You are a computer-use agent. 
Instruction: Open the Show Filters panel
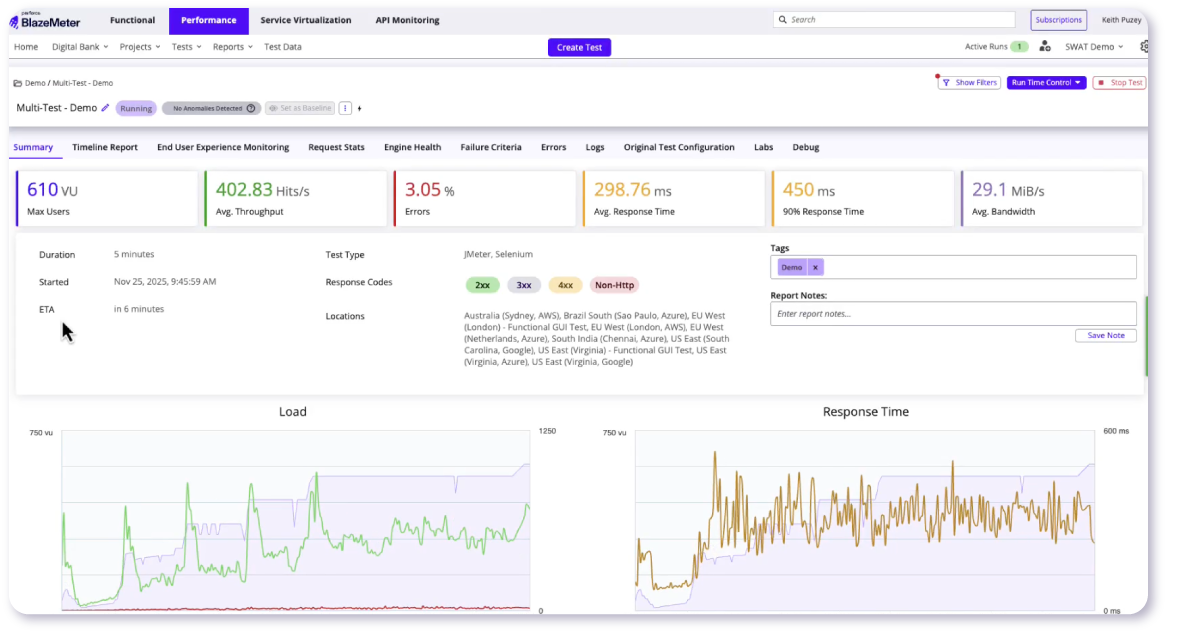[968, 83]
